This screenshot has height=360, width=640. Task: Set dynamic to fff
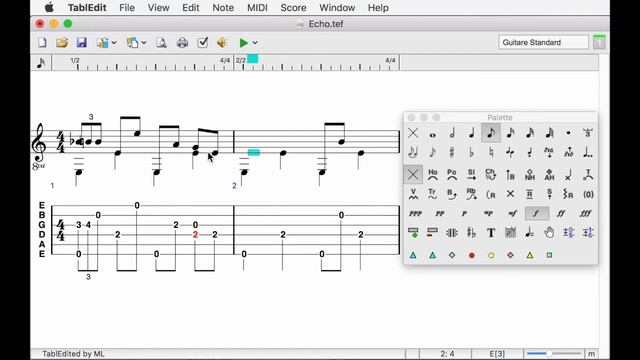[585, 213]
